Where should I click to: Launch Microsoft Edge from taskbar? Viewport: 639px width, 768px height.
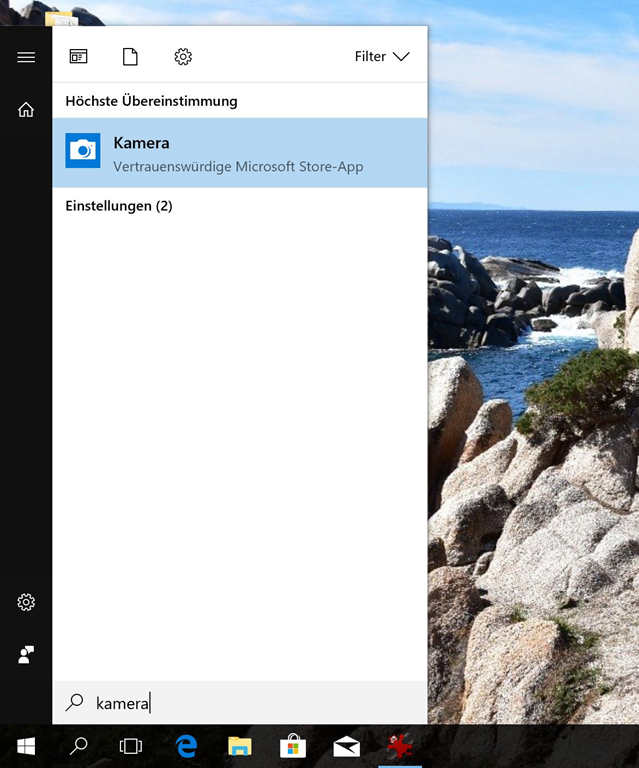tap(186, 746)
